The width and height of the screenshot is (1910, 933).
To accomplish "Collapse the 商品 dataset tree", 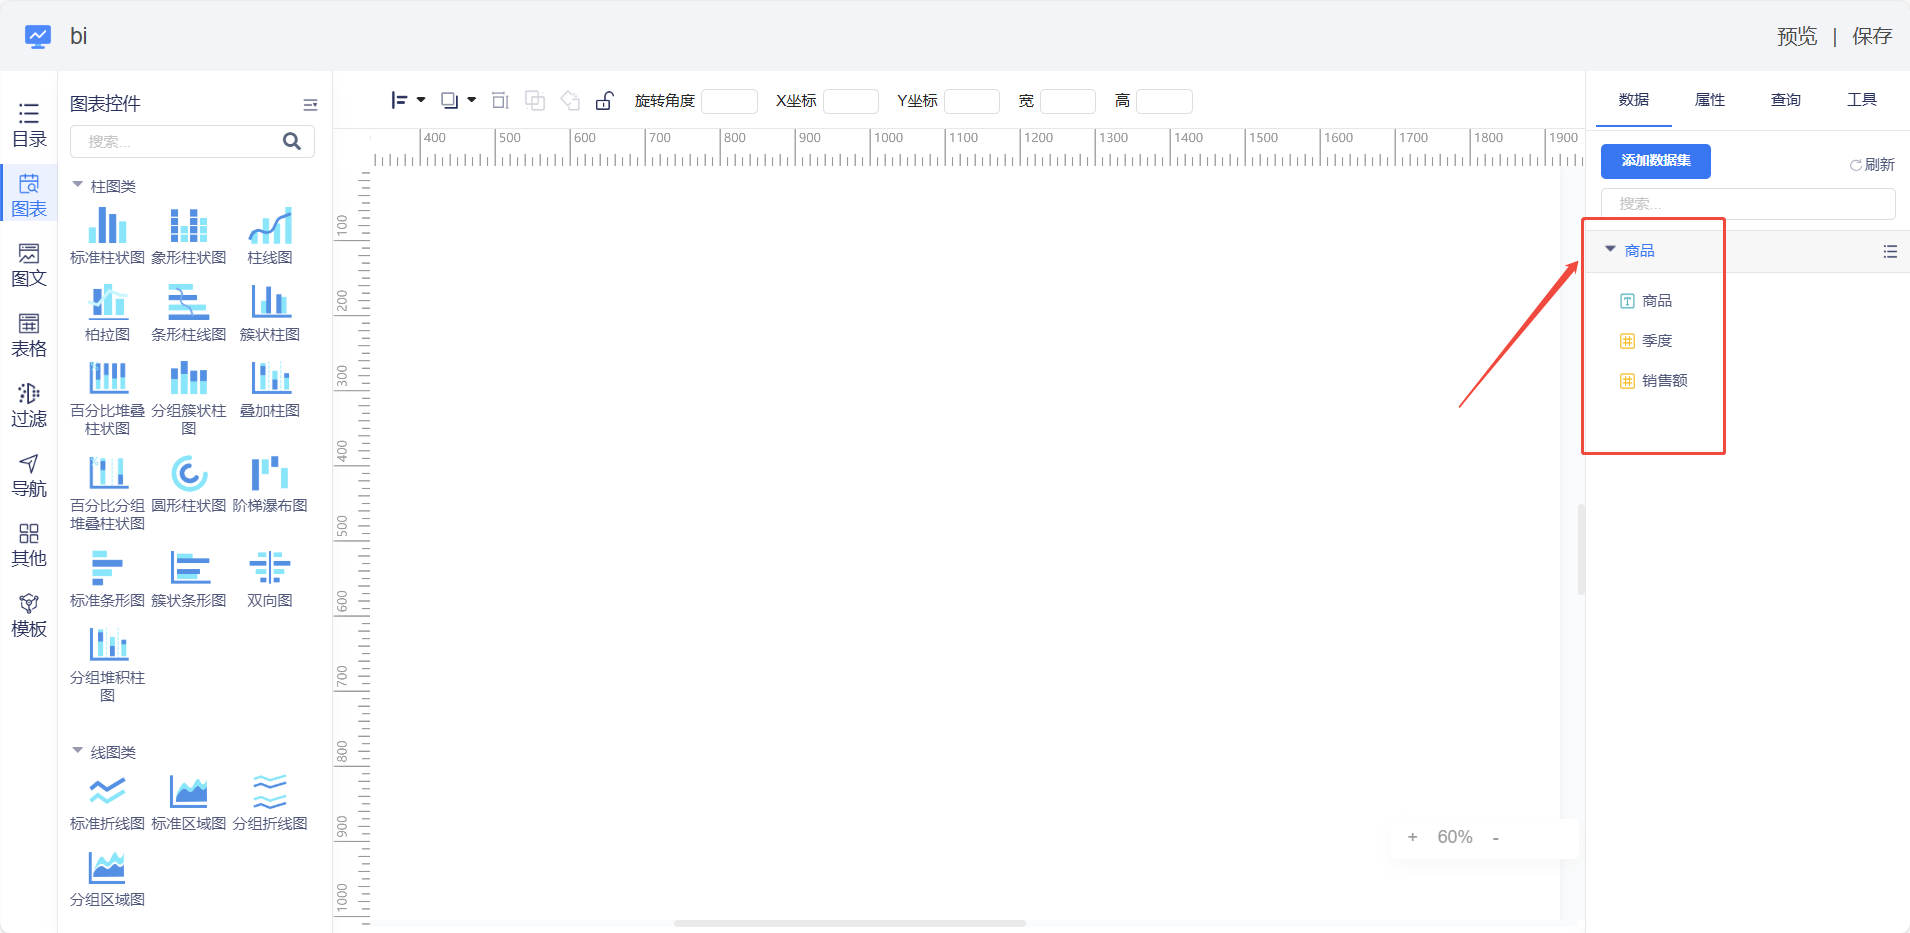I will click(1610, 250).
